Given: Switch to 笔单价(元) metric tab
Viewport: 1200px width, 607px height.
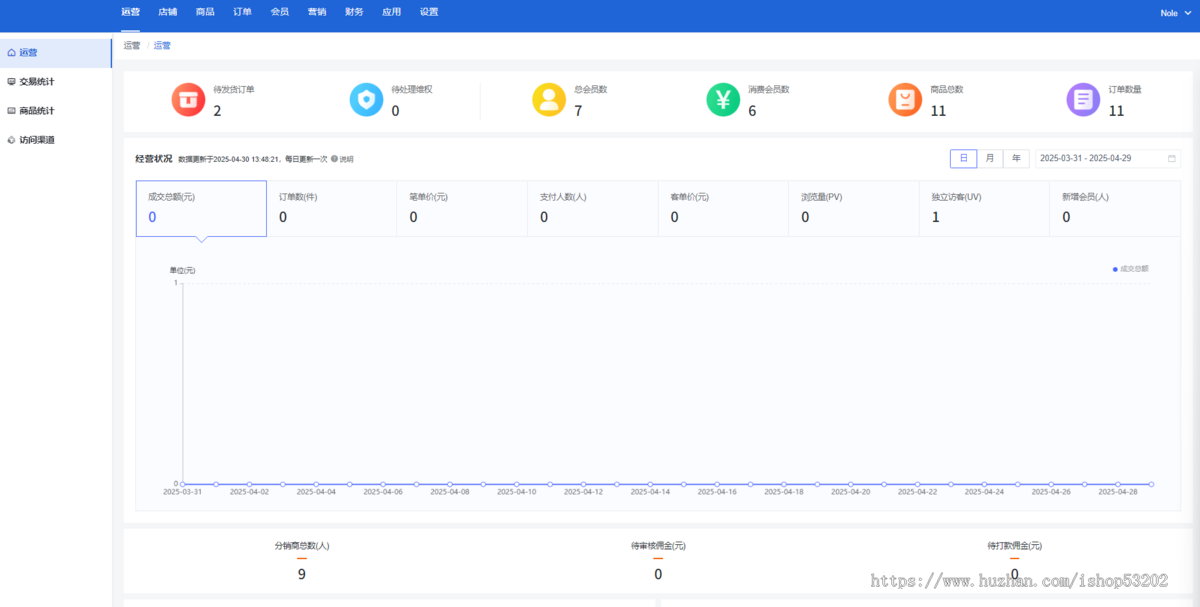Looking at the screenshot, I should [x=462, y=208].
